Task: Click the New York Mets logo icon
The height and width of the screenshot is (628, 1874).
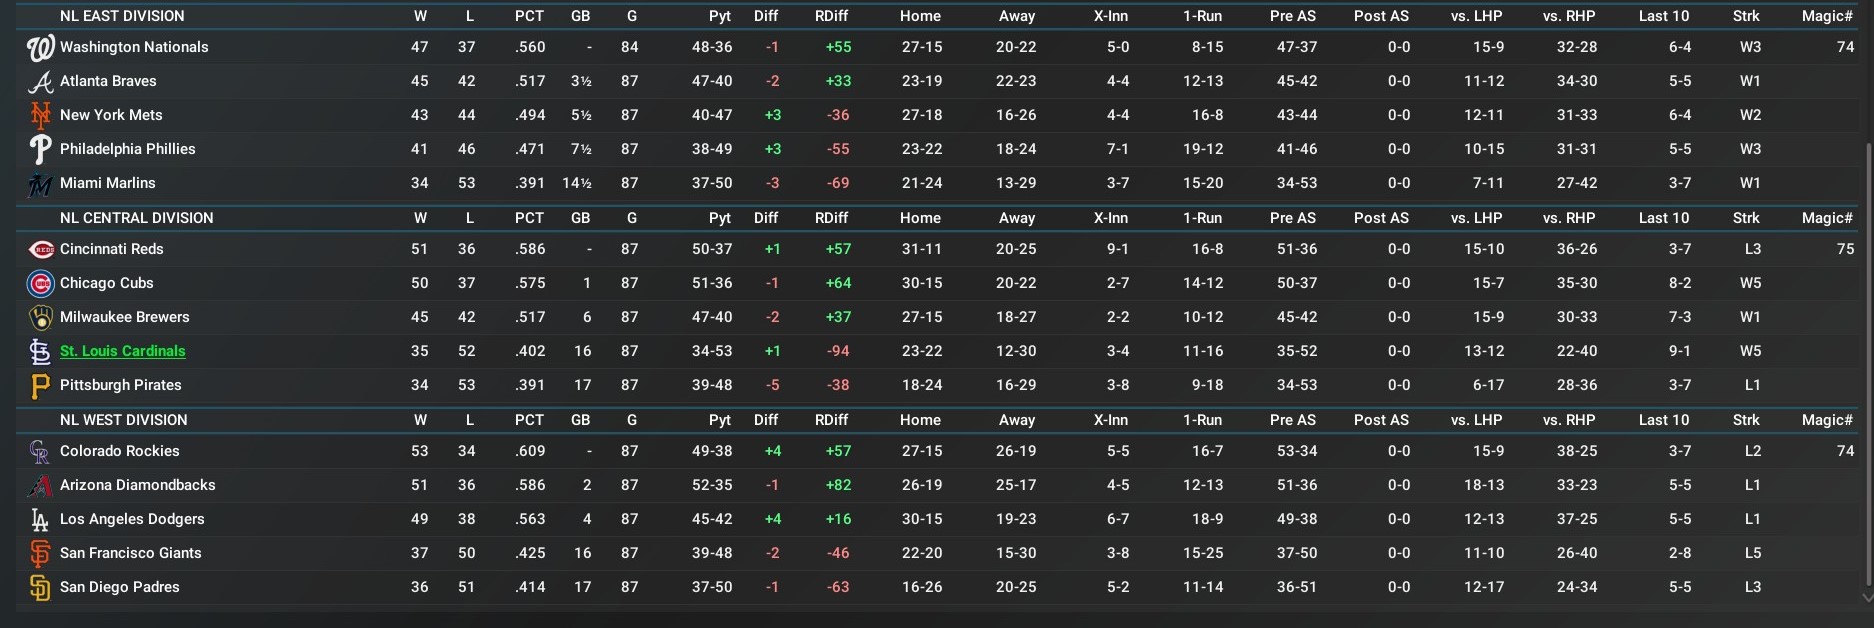Action: pyautogui.click(x=40, y=116)
